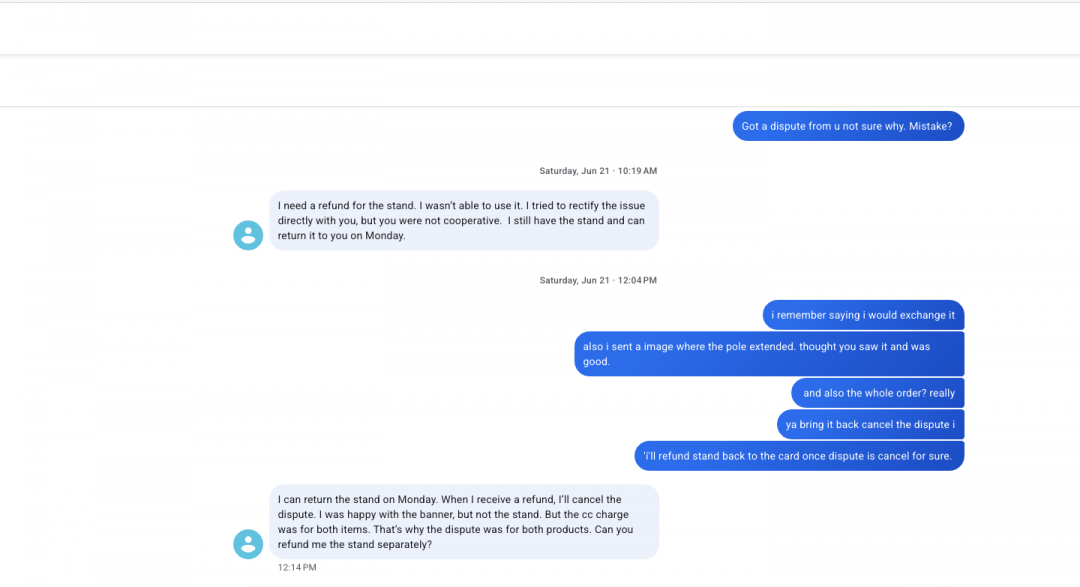This screenshot has width=1080, height=587.
Task: Click the "ya bring it back cancel the dispute" message
Action: click(870, 424)
